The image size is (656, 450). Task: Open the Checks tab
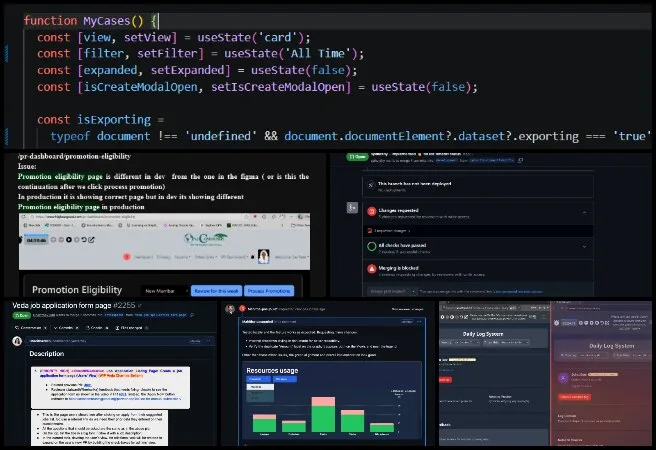coord(97,327)
